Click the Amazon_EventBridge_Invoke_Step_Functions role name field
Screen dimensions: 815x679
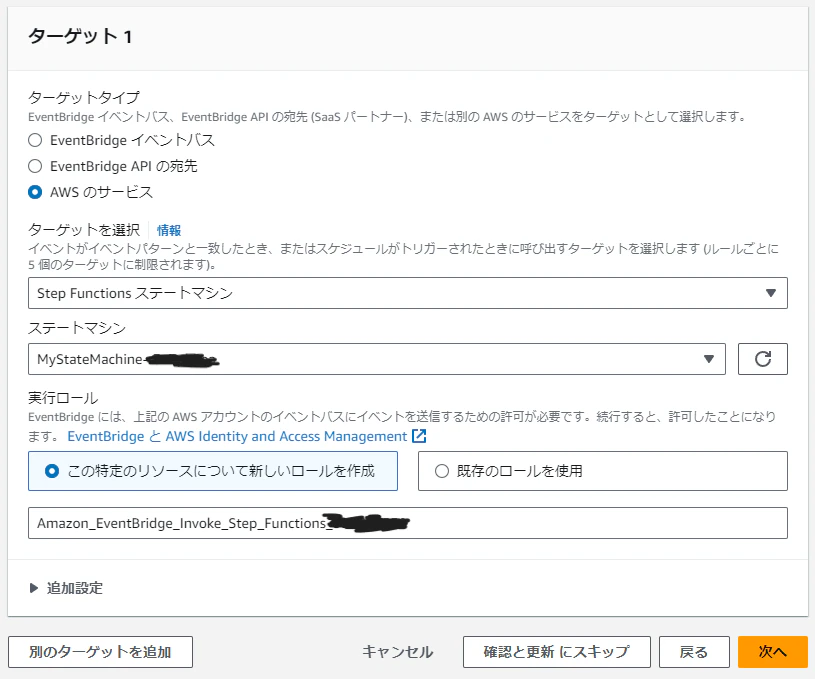408,523
